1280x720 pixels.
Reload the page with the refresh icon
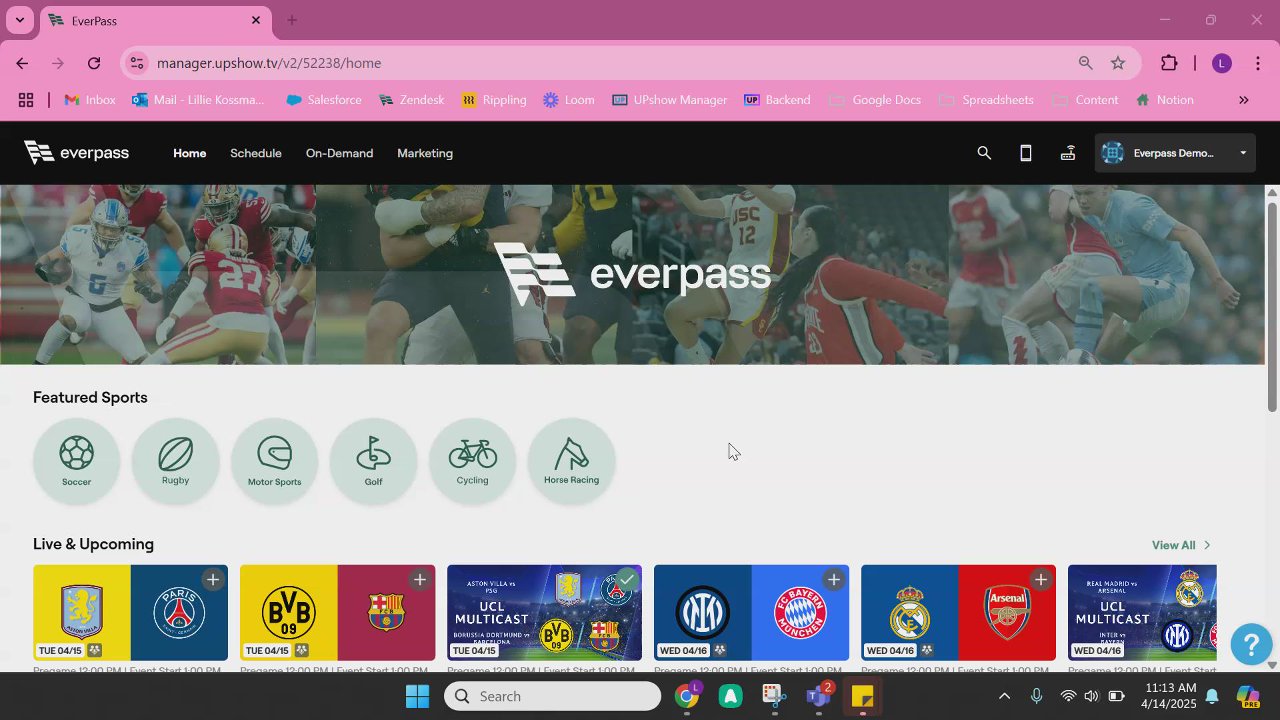coord(94,63)
